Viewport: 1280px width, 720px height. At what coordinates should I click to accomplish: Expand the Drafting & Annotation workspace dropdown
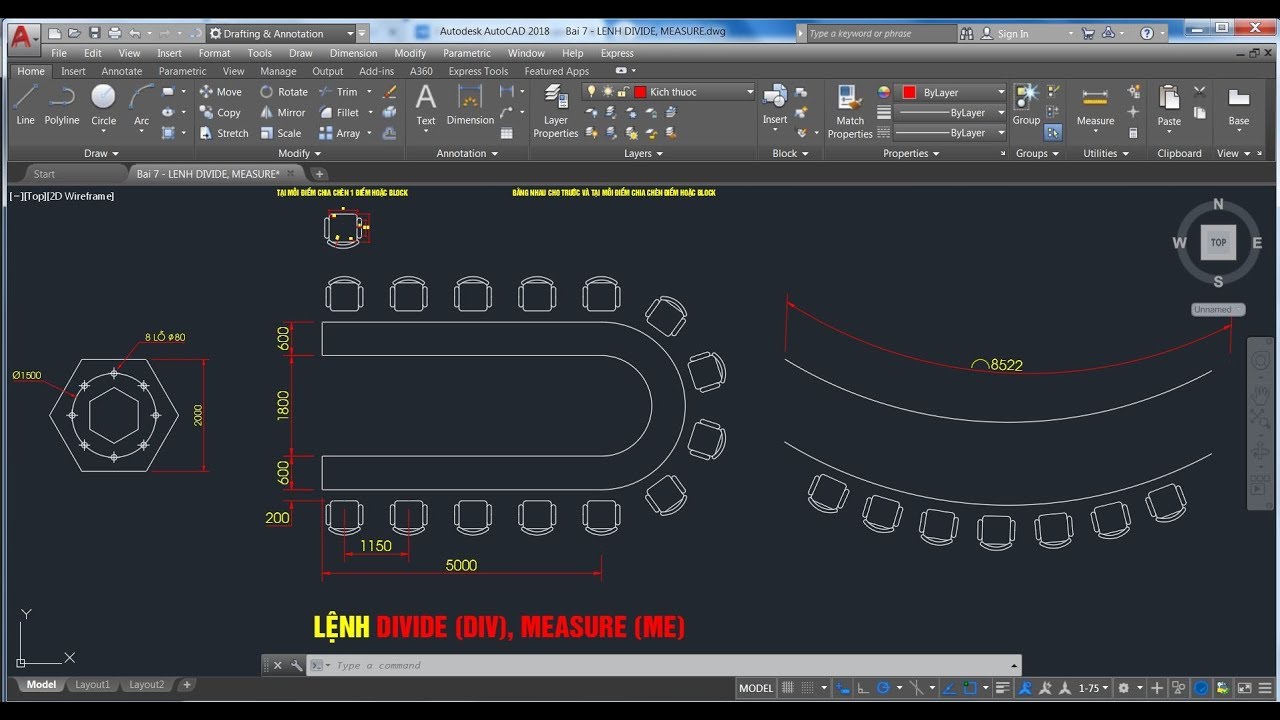(x=350, y=33)
